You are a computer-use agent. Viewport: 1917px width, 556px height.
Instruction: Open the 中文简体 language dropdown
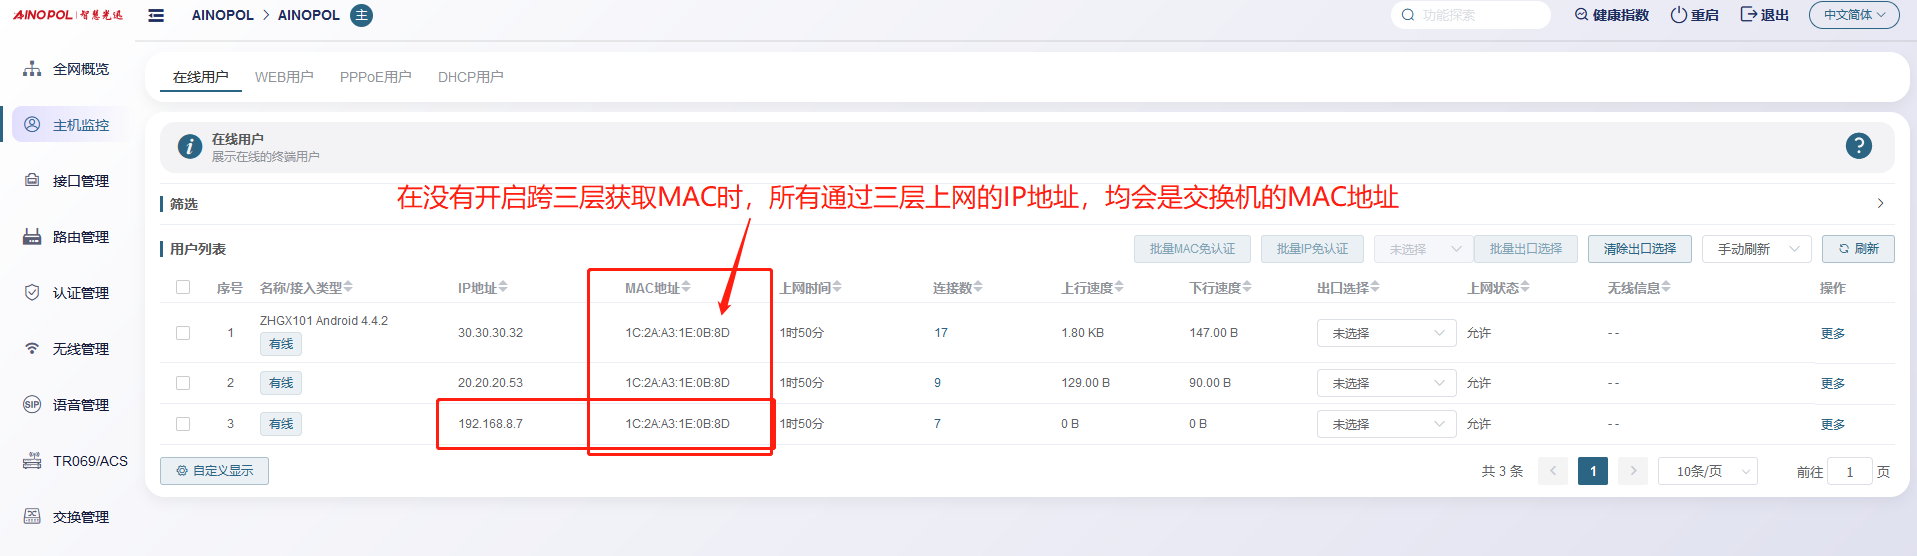tap(1853, 15)
